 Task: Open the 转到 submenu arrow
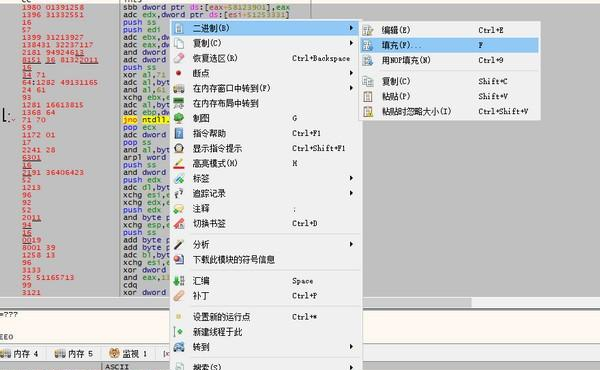click(x=351, y=347)
